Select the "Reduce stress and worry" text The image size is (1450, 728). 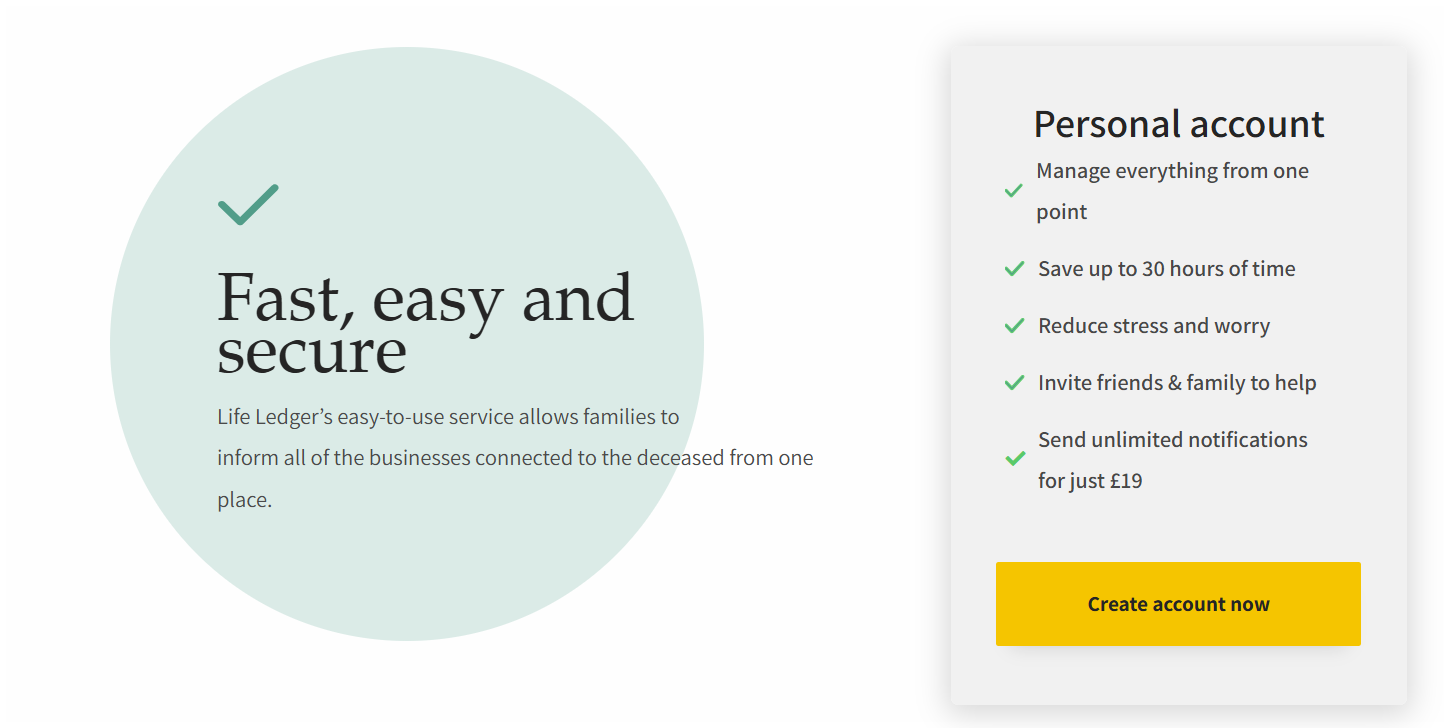[x=1154, y=326]
